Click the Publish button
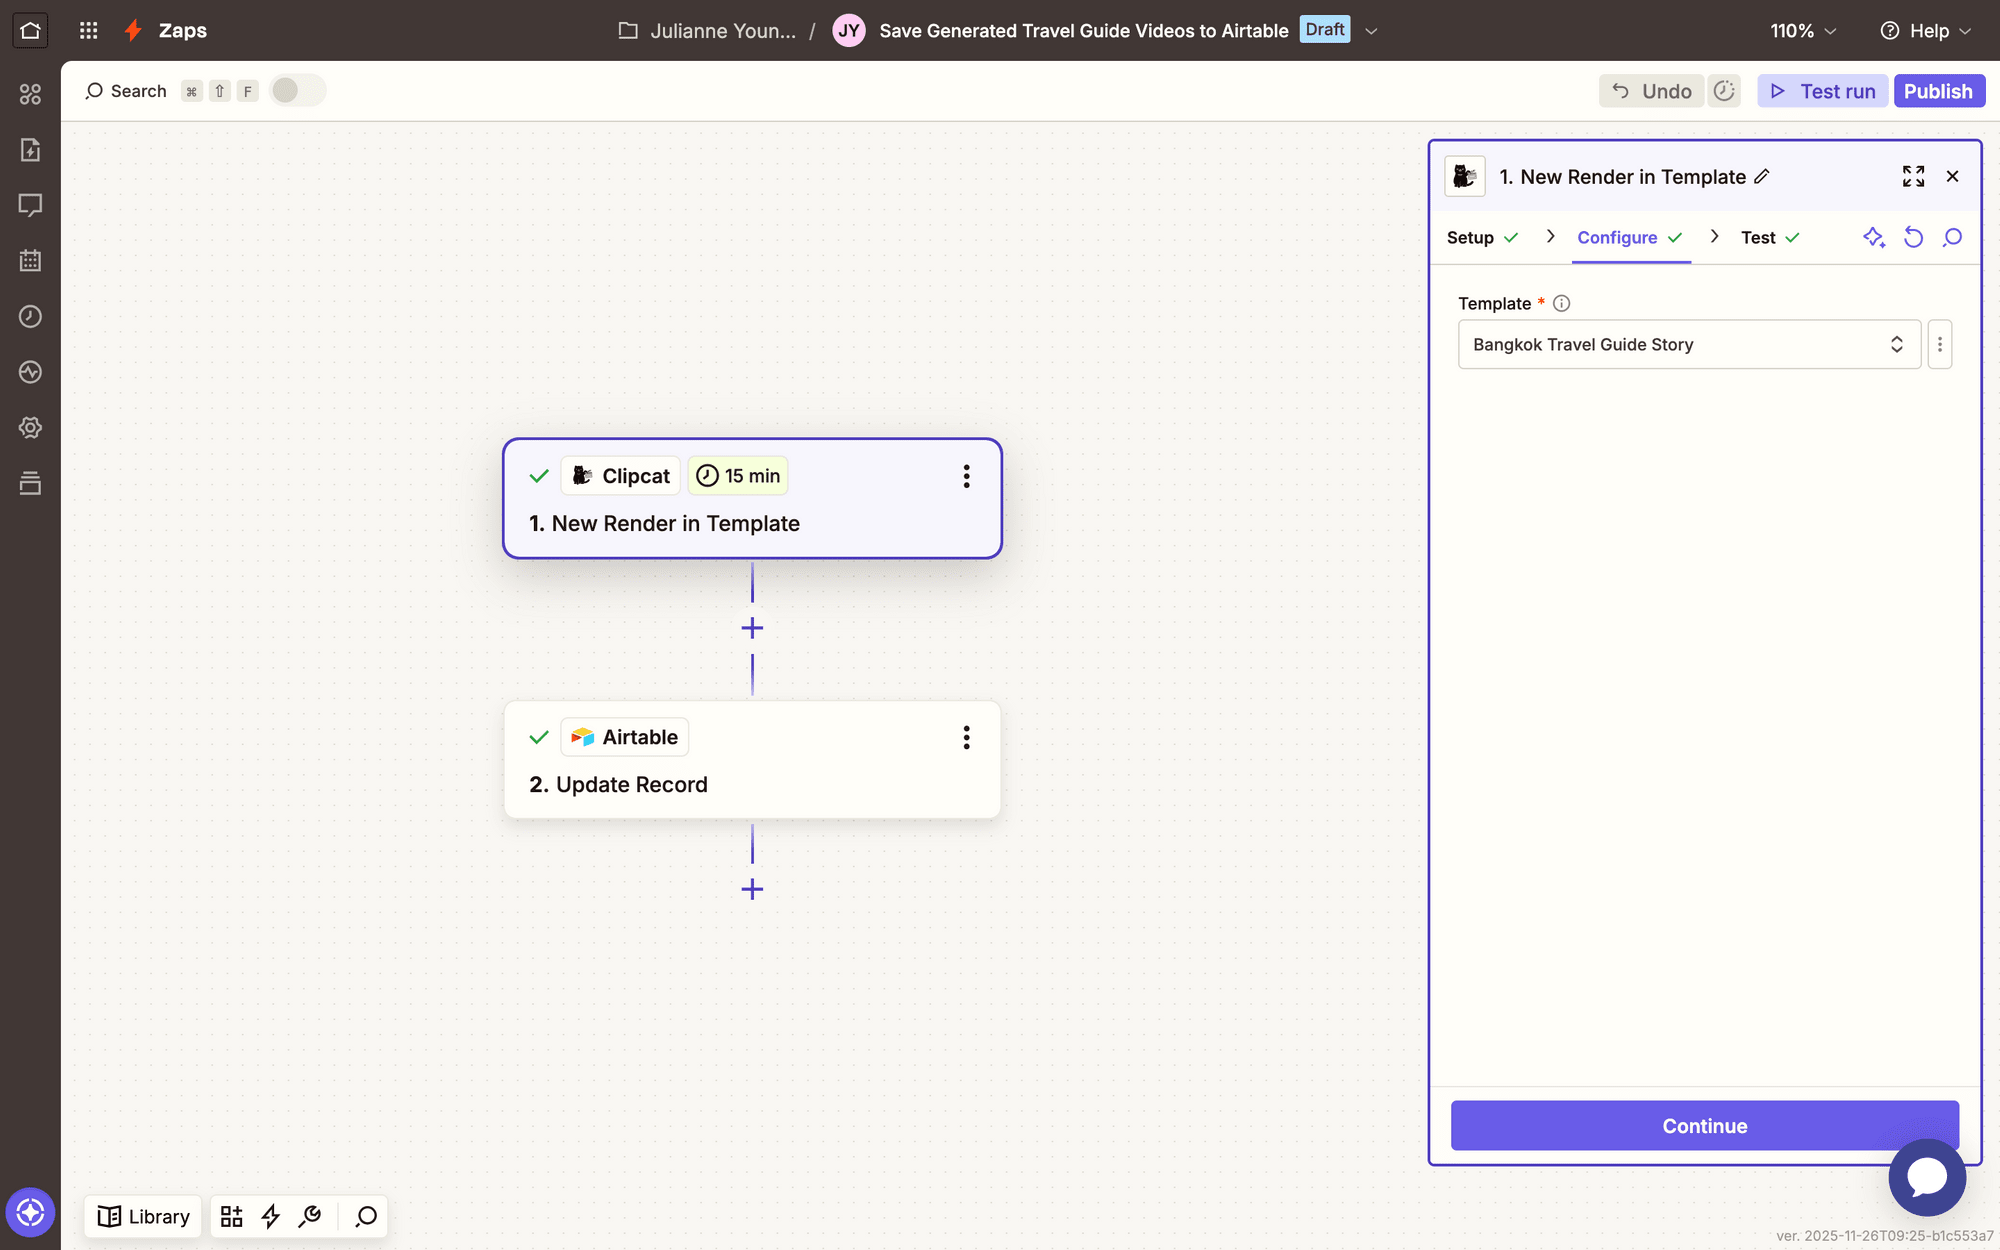This screenshot has width=2000, height=1250. 1939,90
